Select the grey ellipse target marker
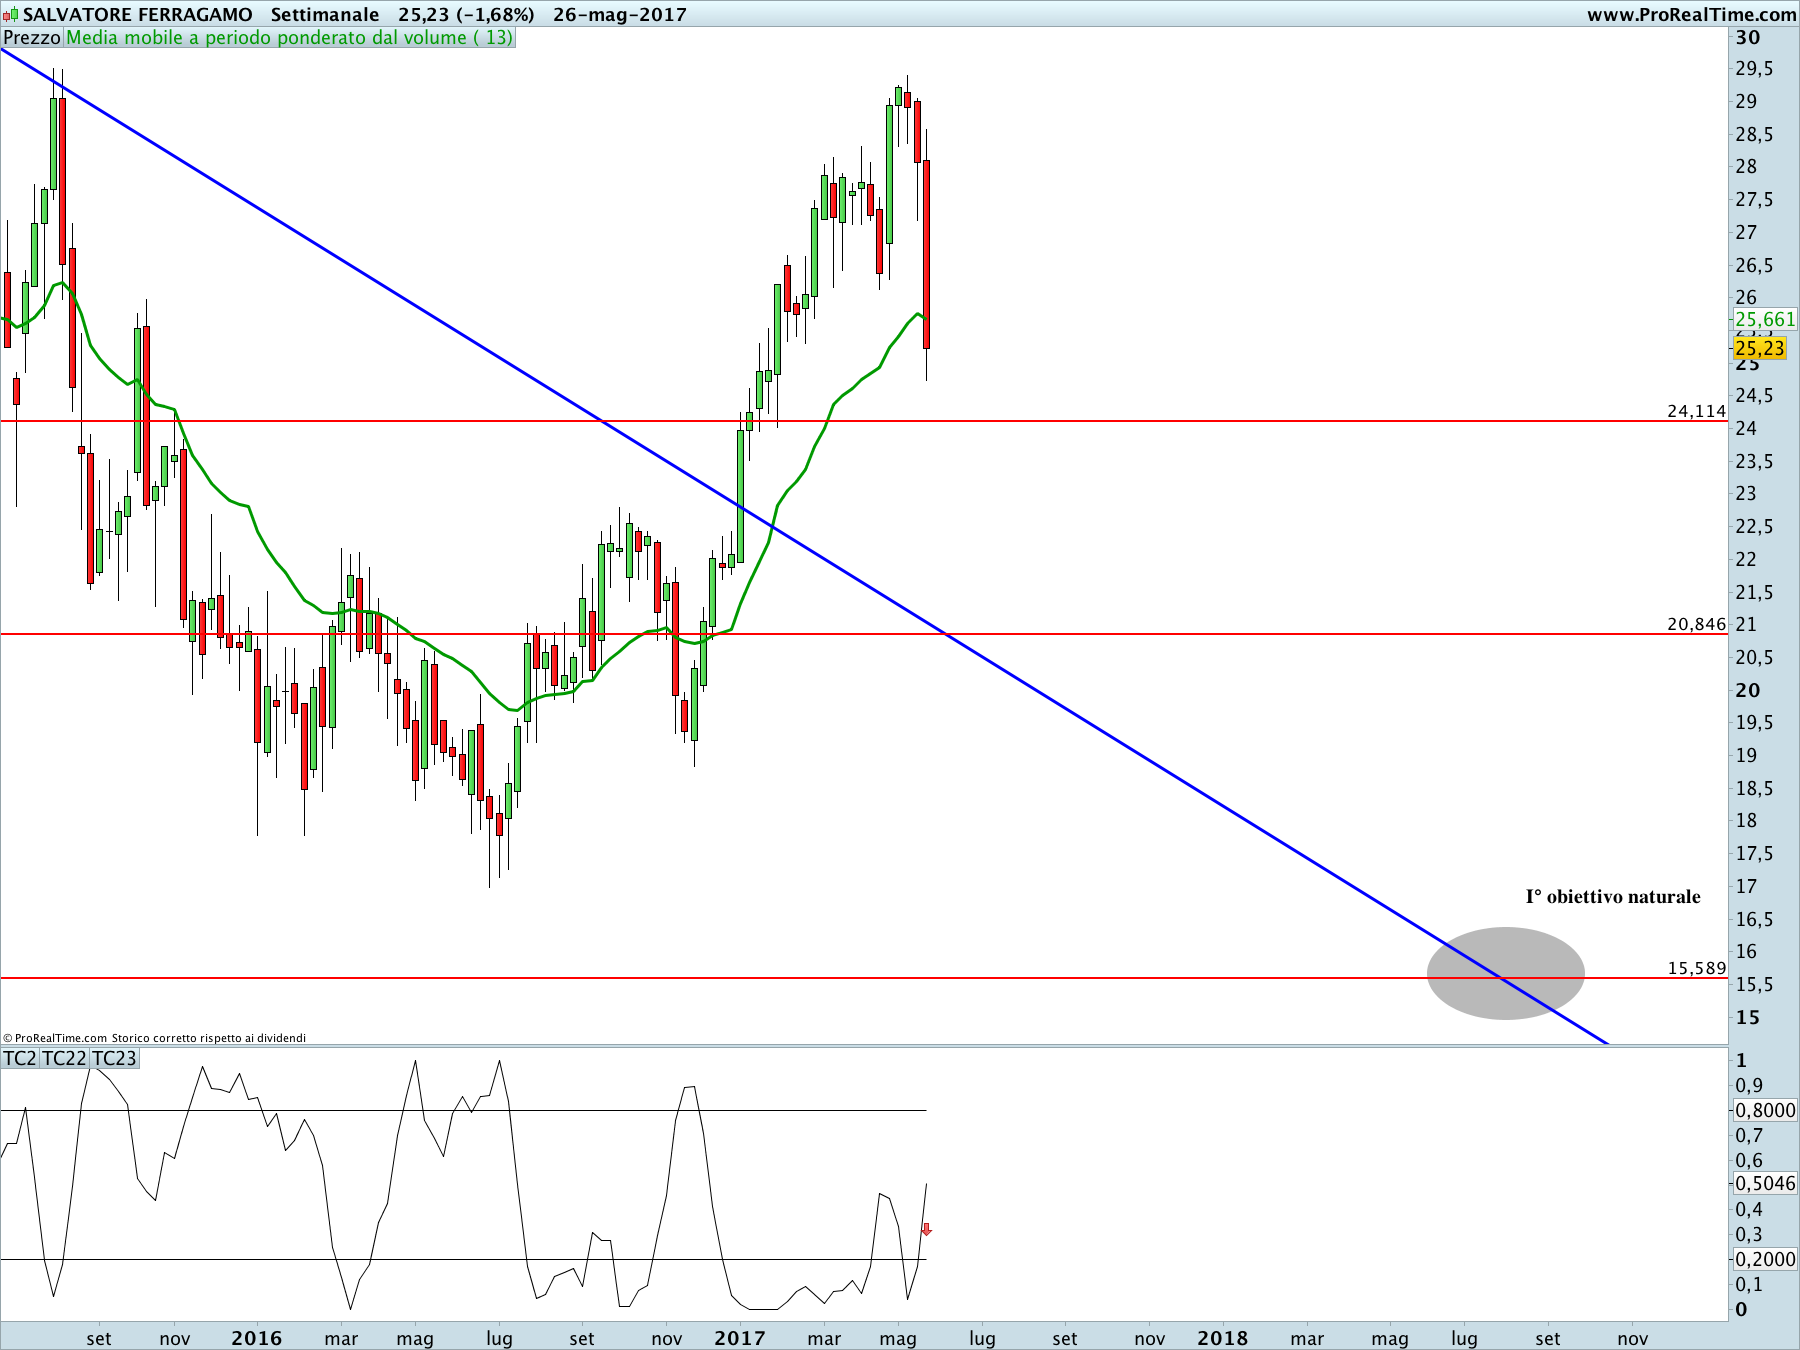This screenshot has height=1350, width=1800. pyautogui.click(x=1505, y=973)
